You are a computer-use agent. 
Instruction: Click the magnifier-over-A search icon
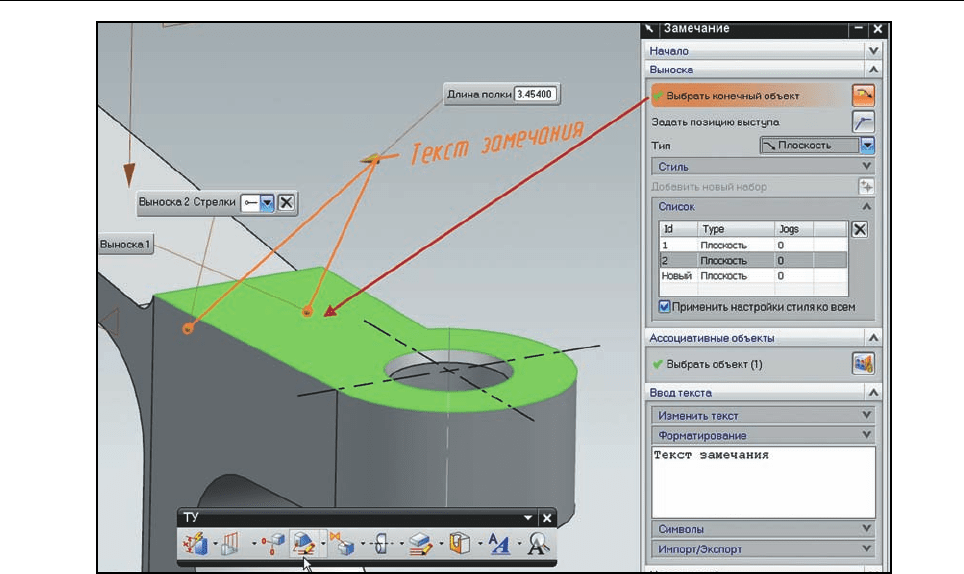[538, 544]
